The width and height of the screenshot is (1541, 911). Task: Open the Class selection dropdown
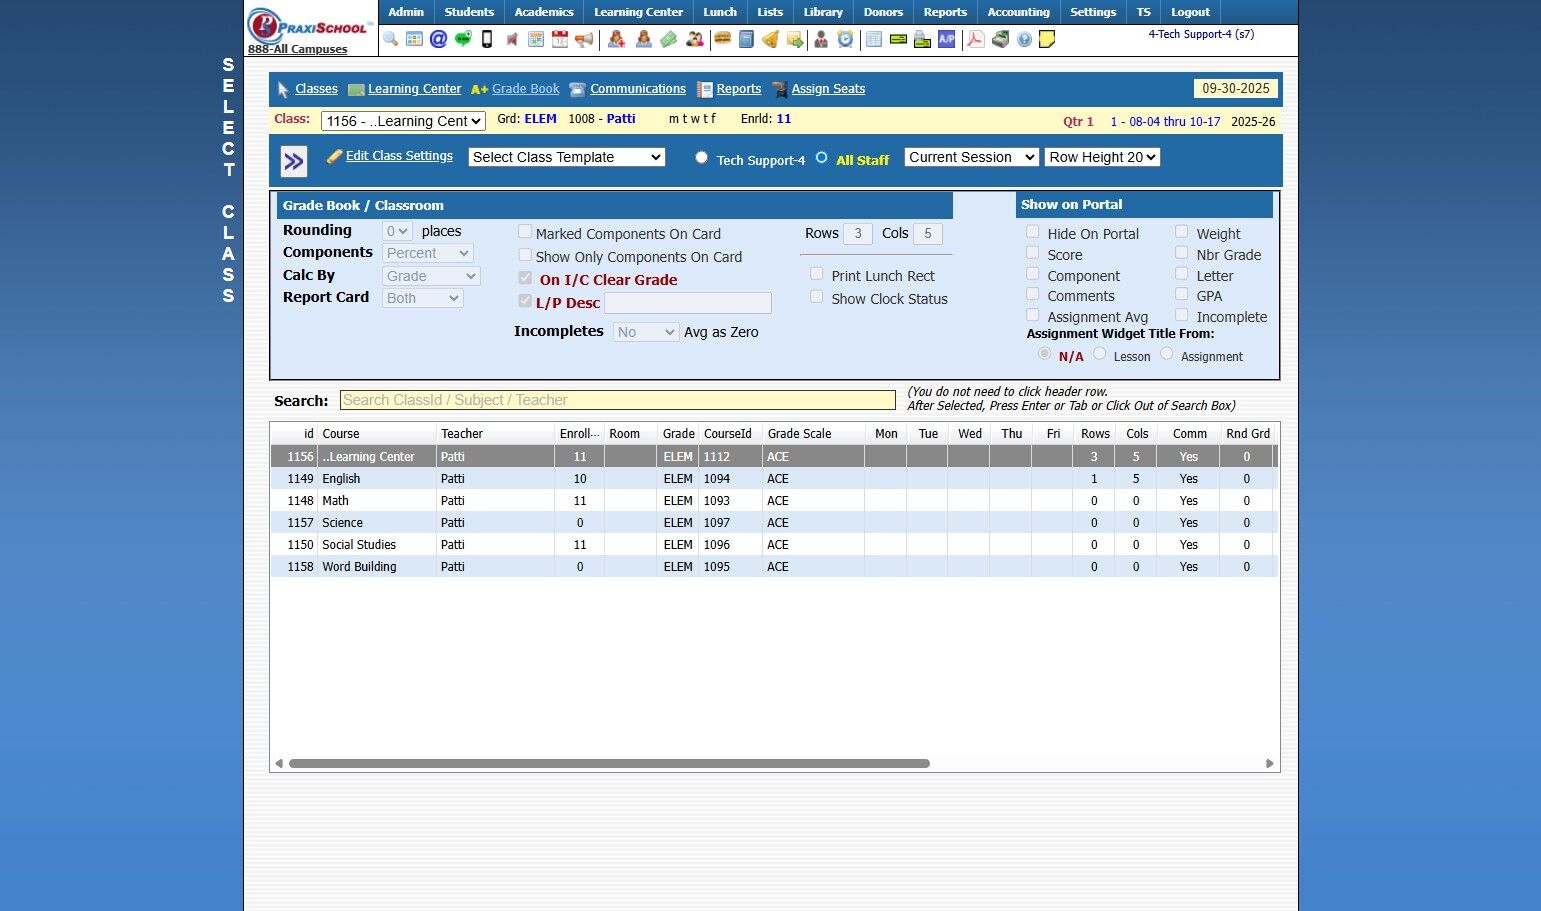[x=403, y=121]
